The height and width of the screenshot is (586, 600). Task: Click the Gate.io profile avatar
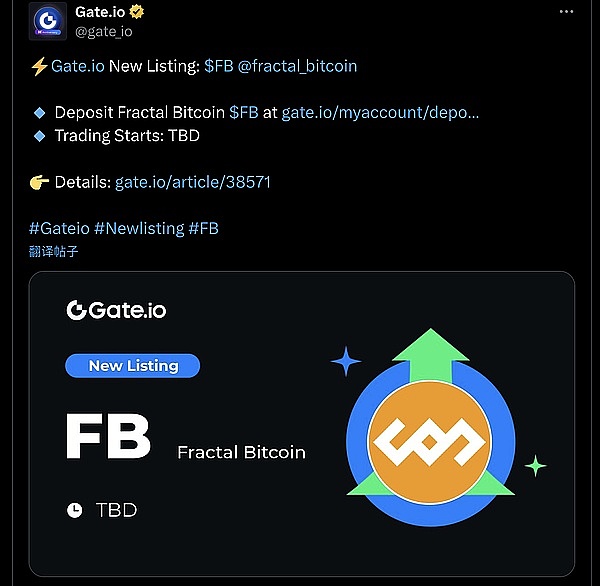48,22
